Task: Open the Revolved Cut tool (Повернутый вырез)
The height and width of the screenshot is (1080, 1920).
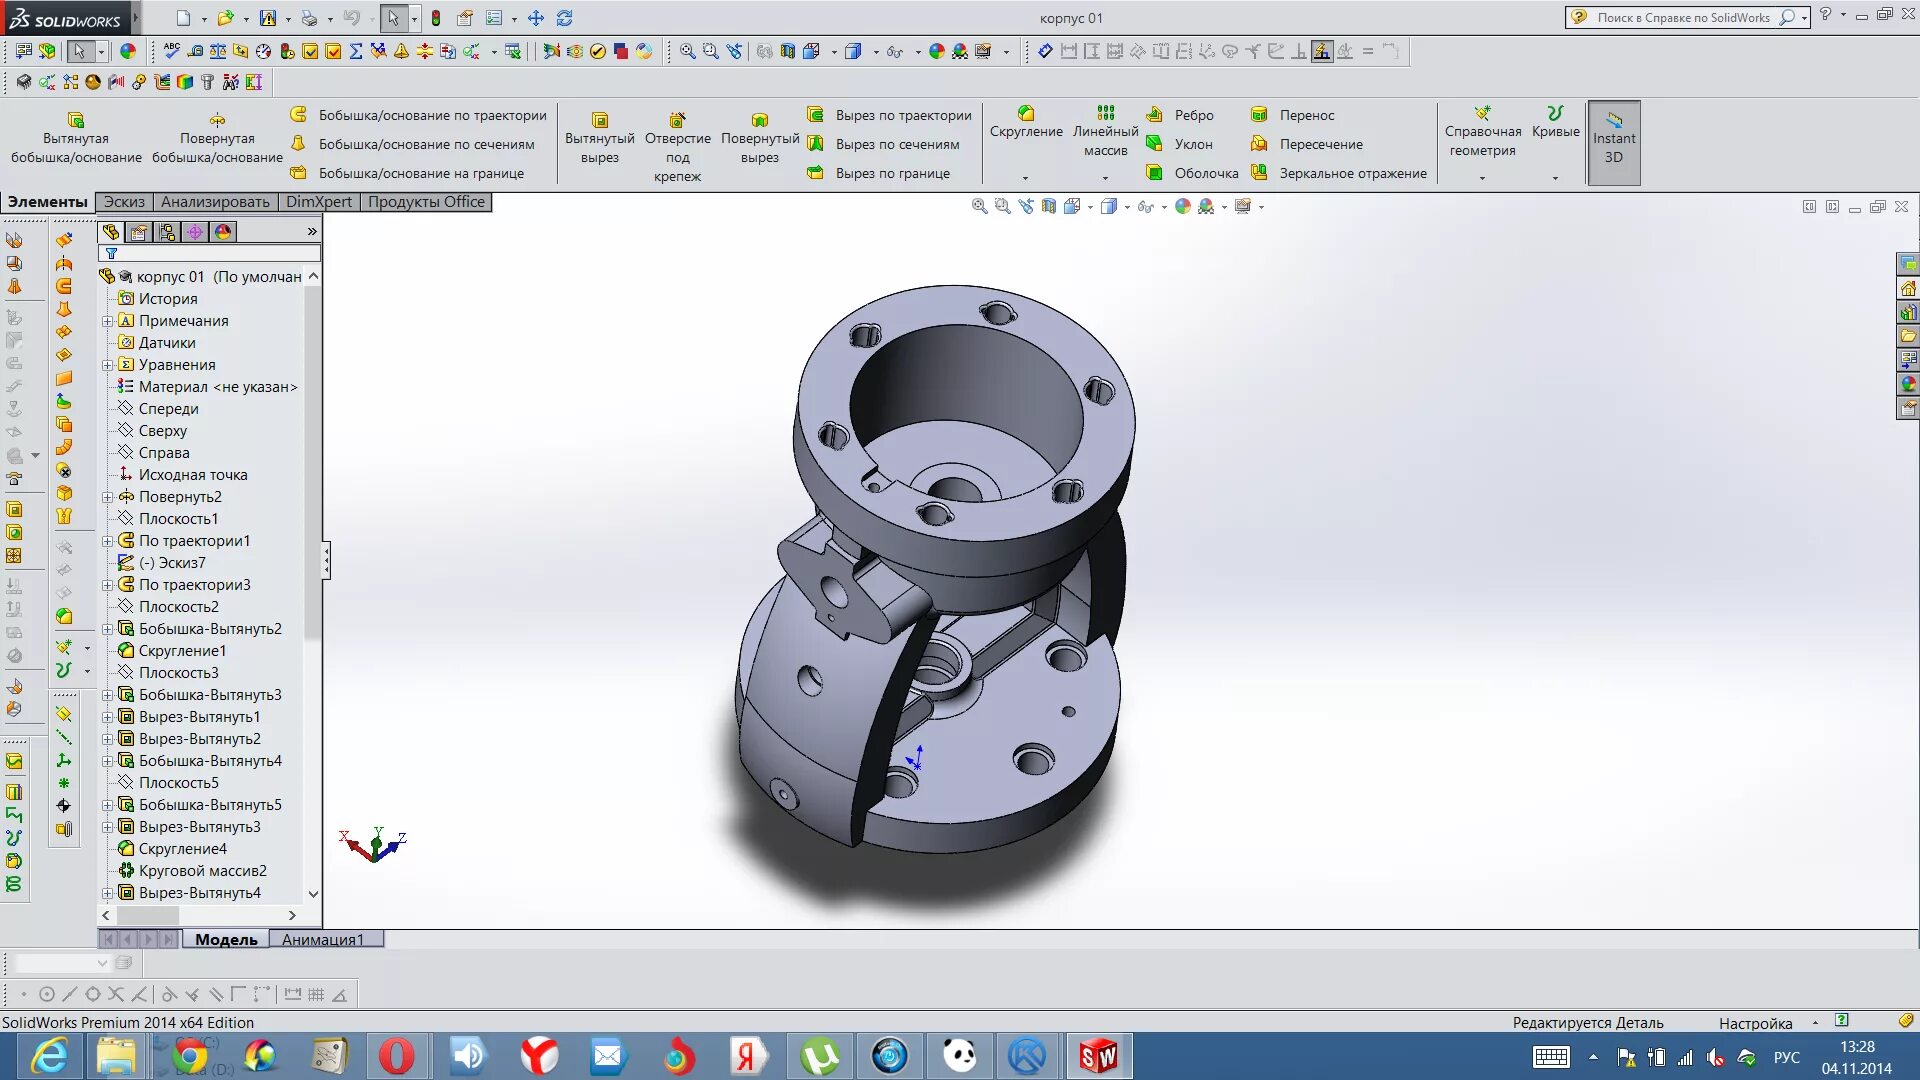Action: pyautogui.click(x=759, y=122)
